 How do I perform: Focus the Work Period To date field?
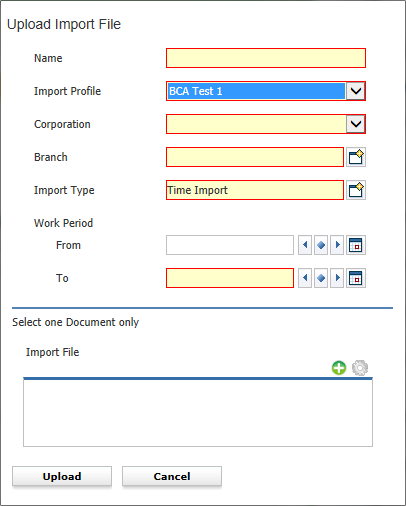click(x=230, y=278)
